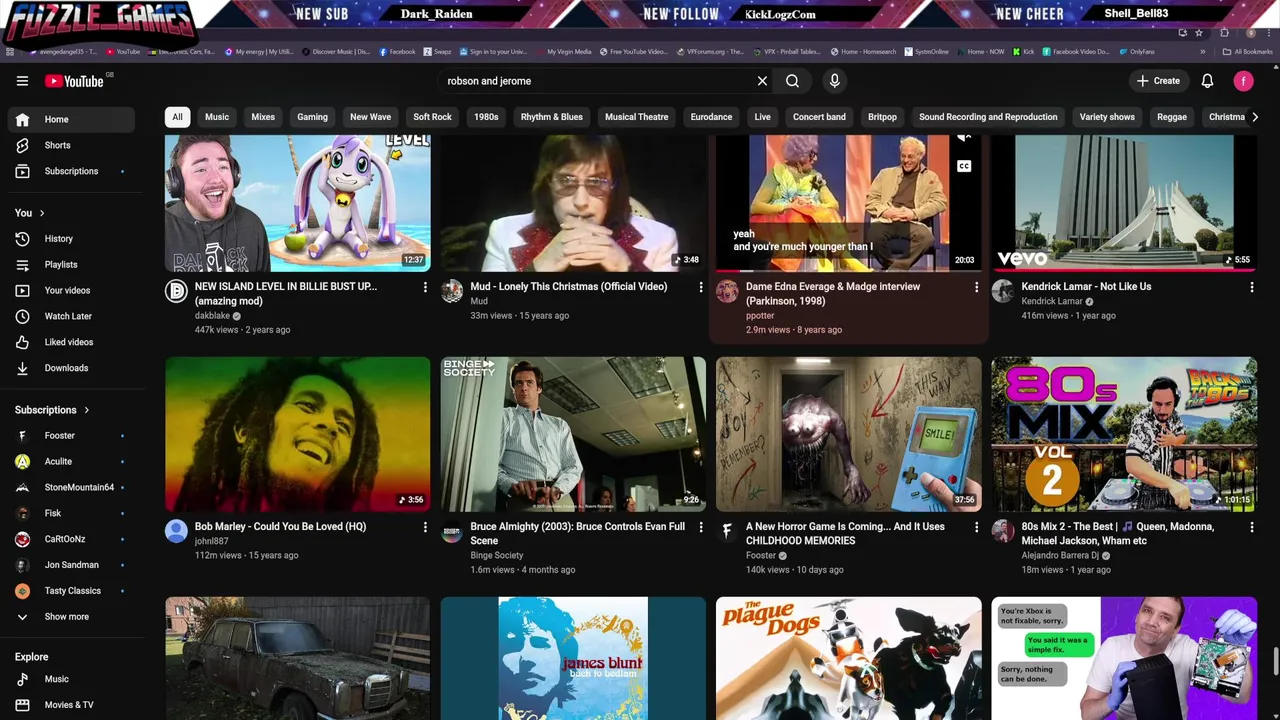Select the 1980s filter chip
Image resolution: width=1280 pixels, height=720 pixels.
pos(486,117)
